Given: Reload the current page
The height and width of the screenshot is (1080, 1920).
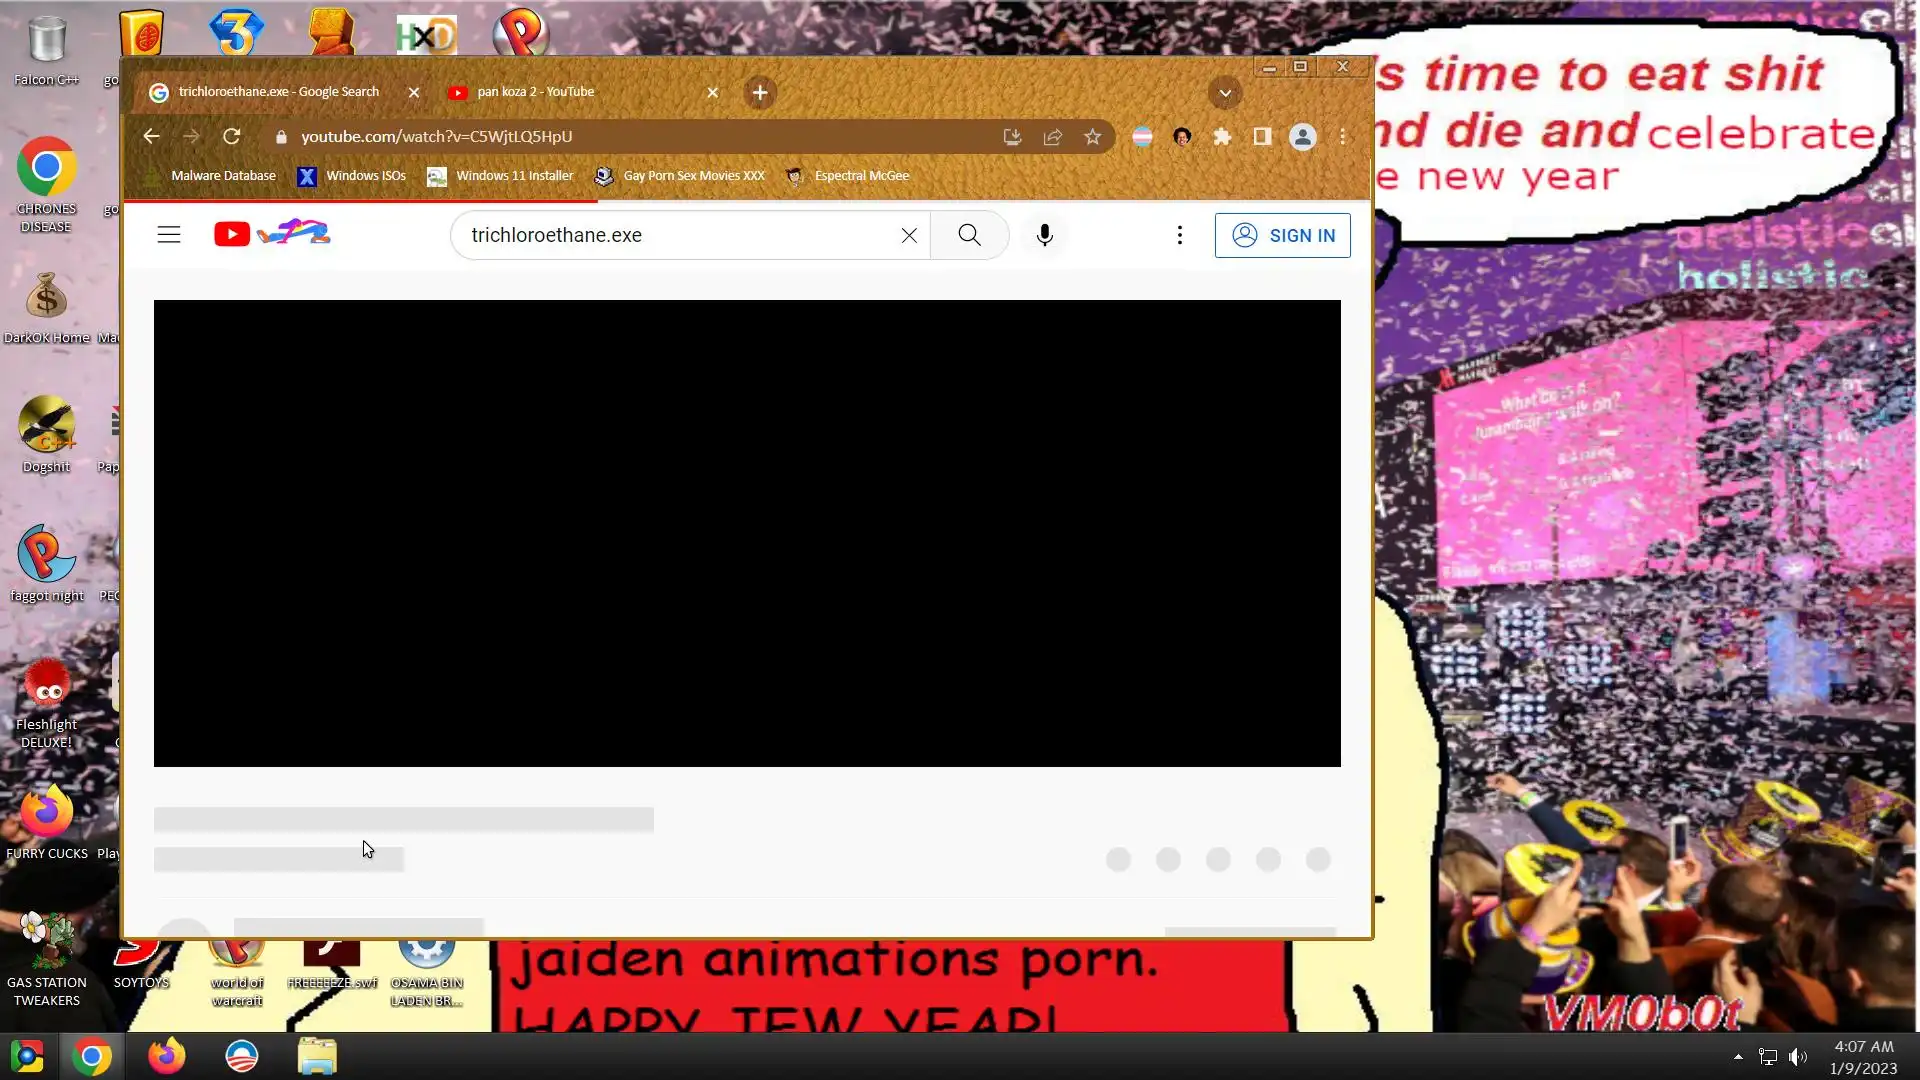Looking at the screenshot, I should point(231,137).
